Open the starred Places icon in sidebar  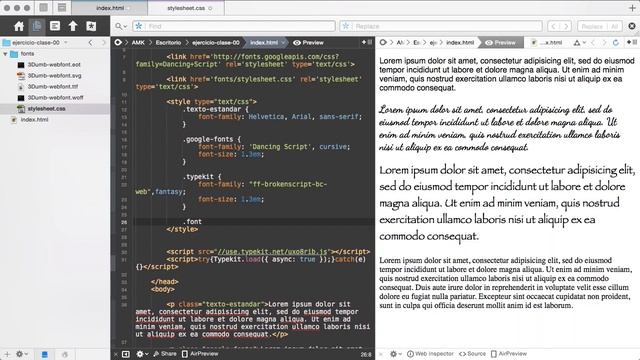tap(91, 26)
